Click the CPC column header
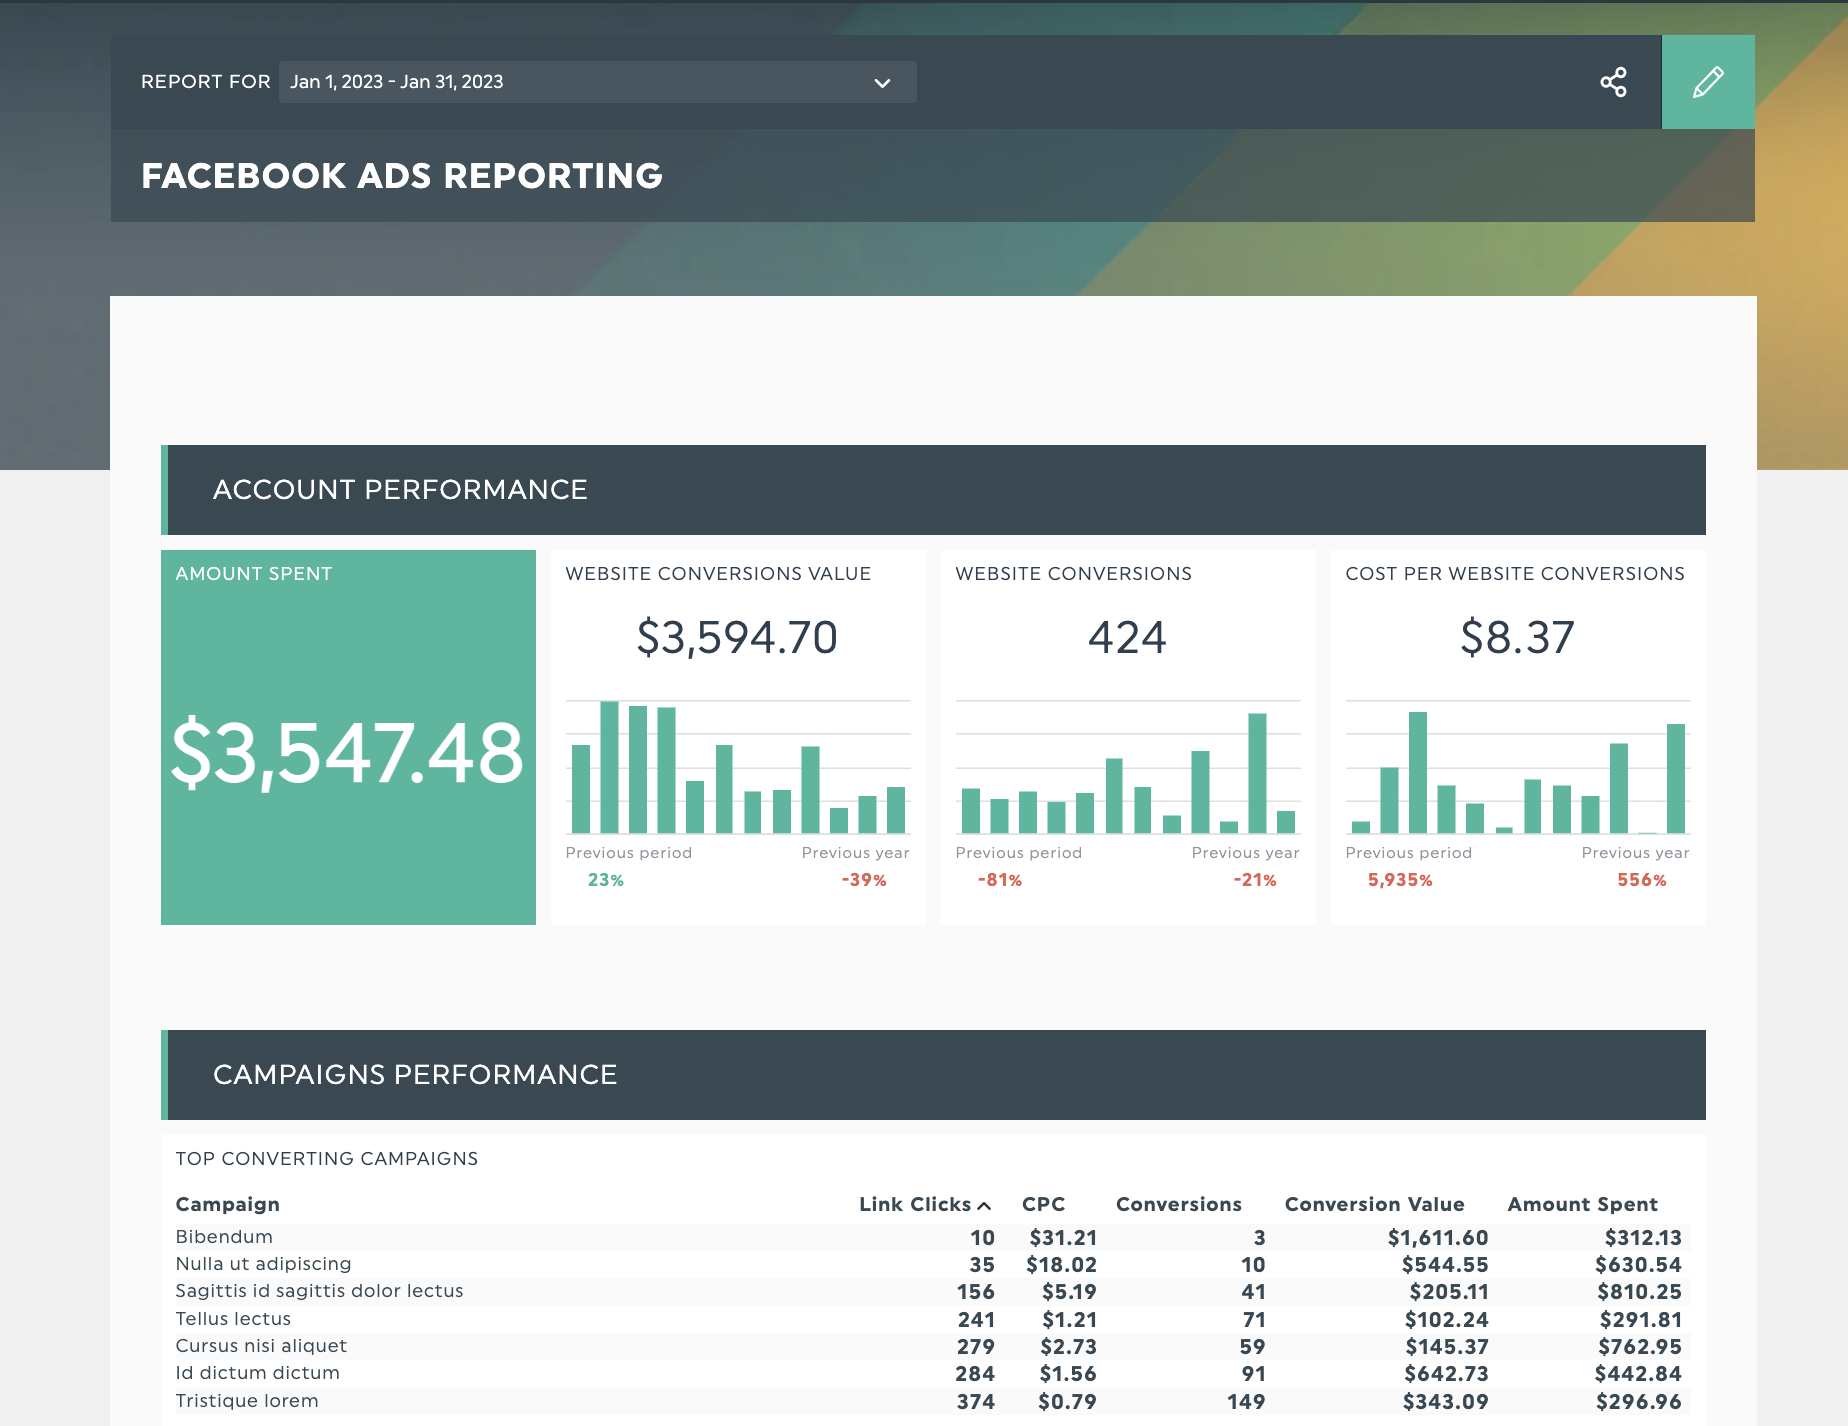This screenshot has width=1848, height=1426. pos(1043,1204)
